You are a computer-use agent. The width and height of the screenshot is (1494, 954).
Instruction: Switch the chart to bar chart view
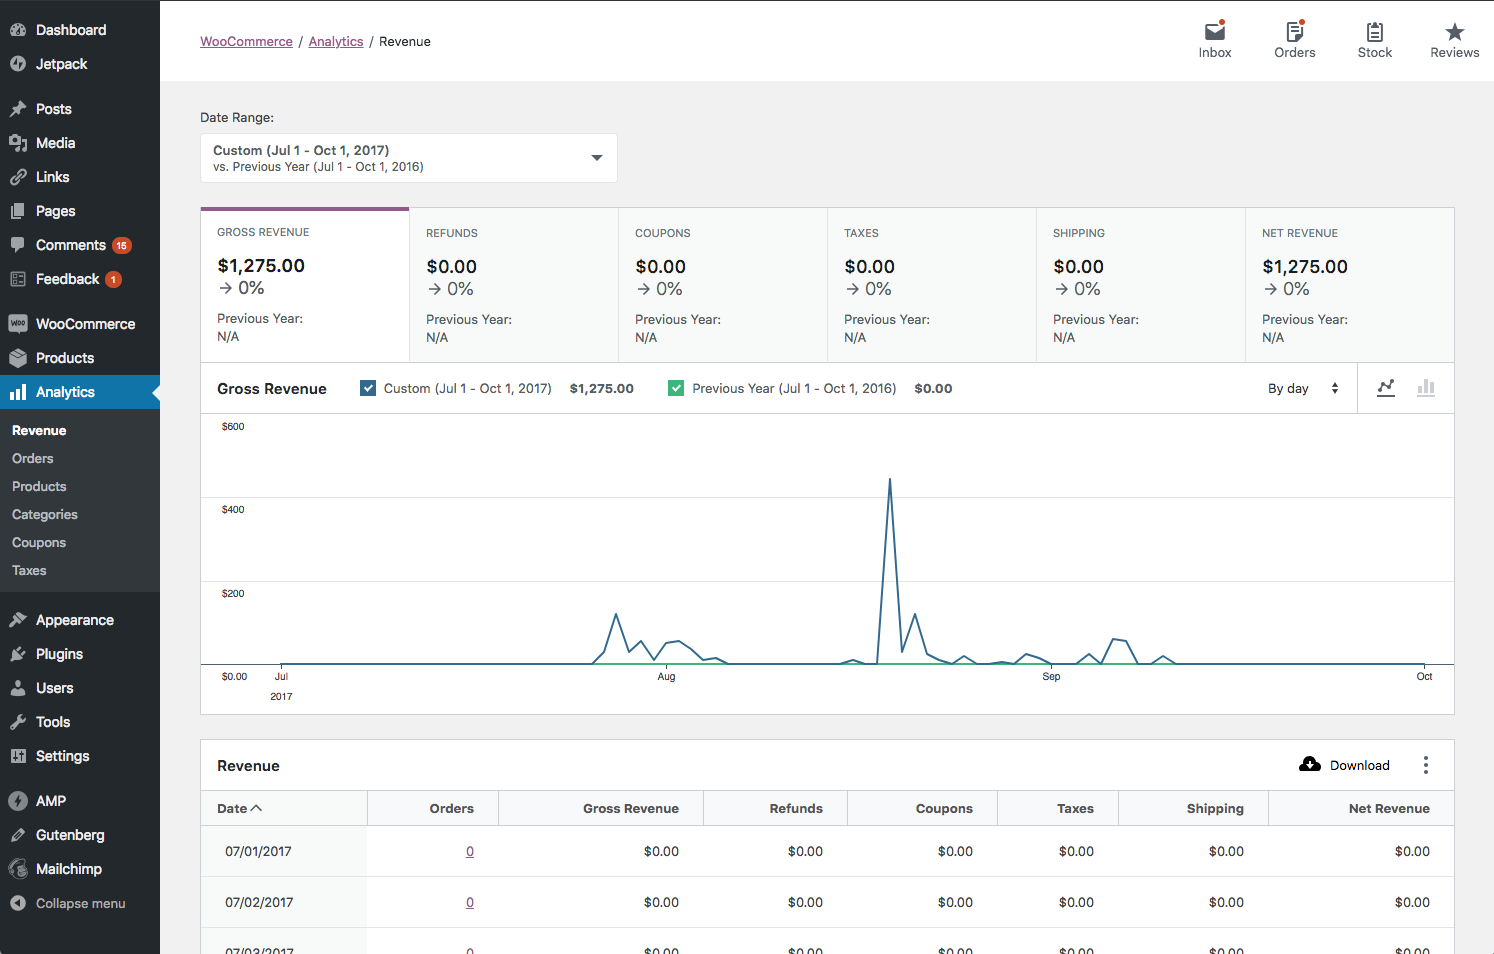[x=1426, y=388]
